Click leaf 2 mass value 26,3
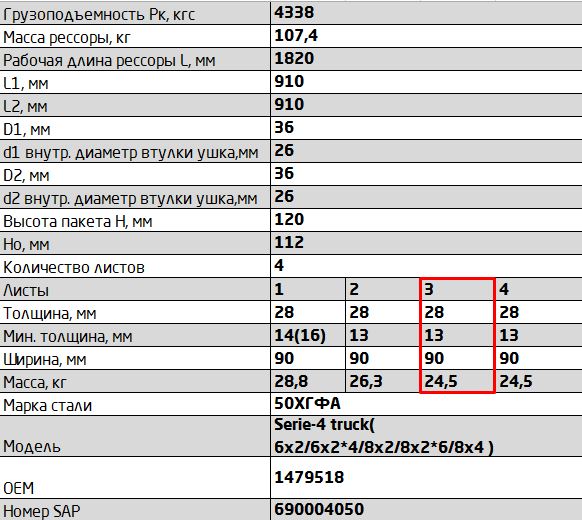This screenshot has width=582, height=520. [383, 381]
